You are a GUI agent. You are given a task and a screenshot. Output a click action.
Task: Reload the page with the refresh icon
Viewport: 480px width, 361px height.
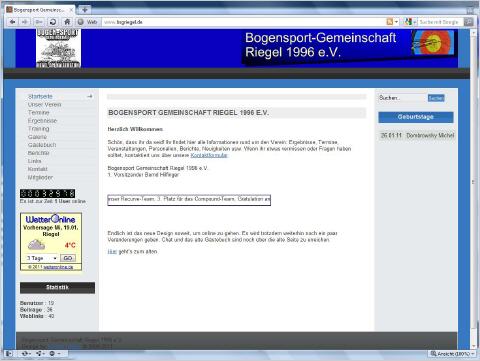point(53,22)
